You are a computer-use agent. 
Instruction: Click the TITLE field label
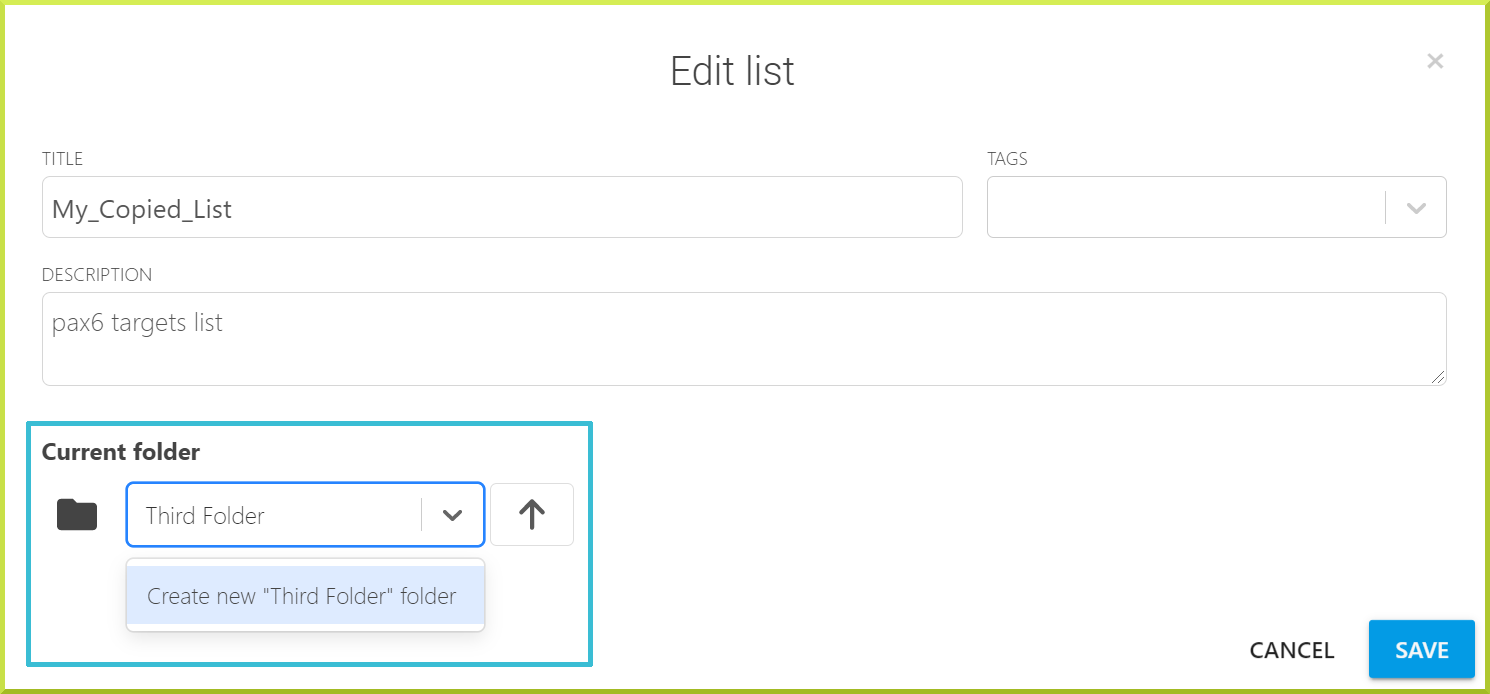[x=62, y=159]
